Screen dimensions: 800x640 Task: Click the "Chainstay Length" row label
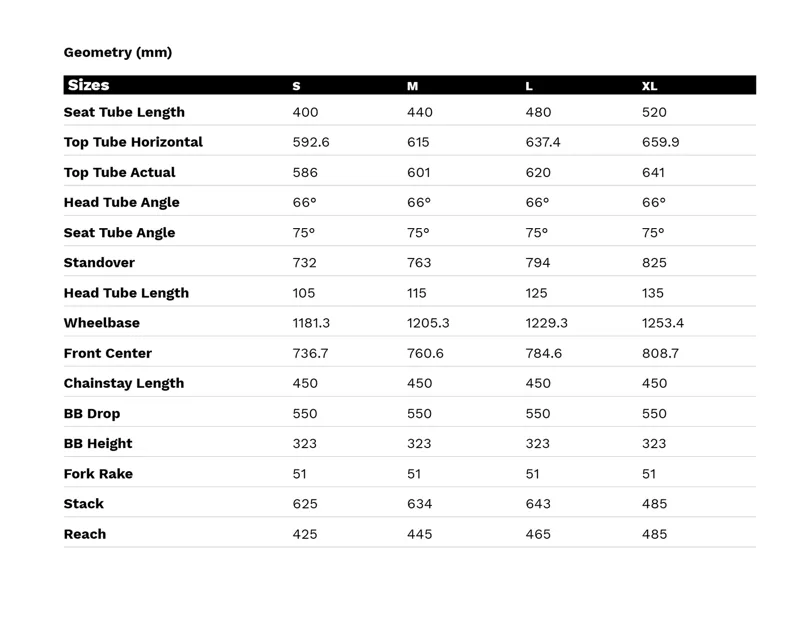coord(123,383)
